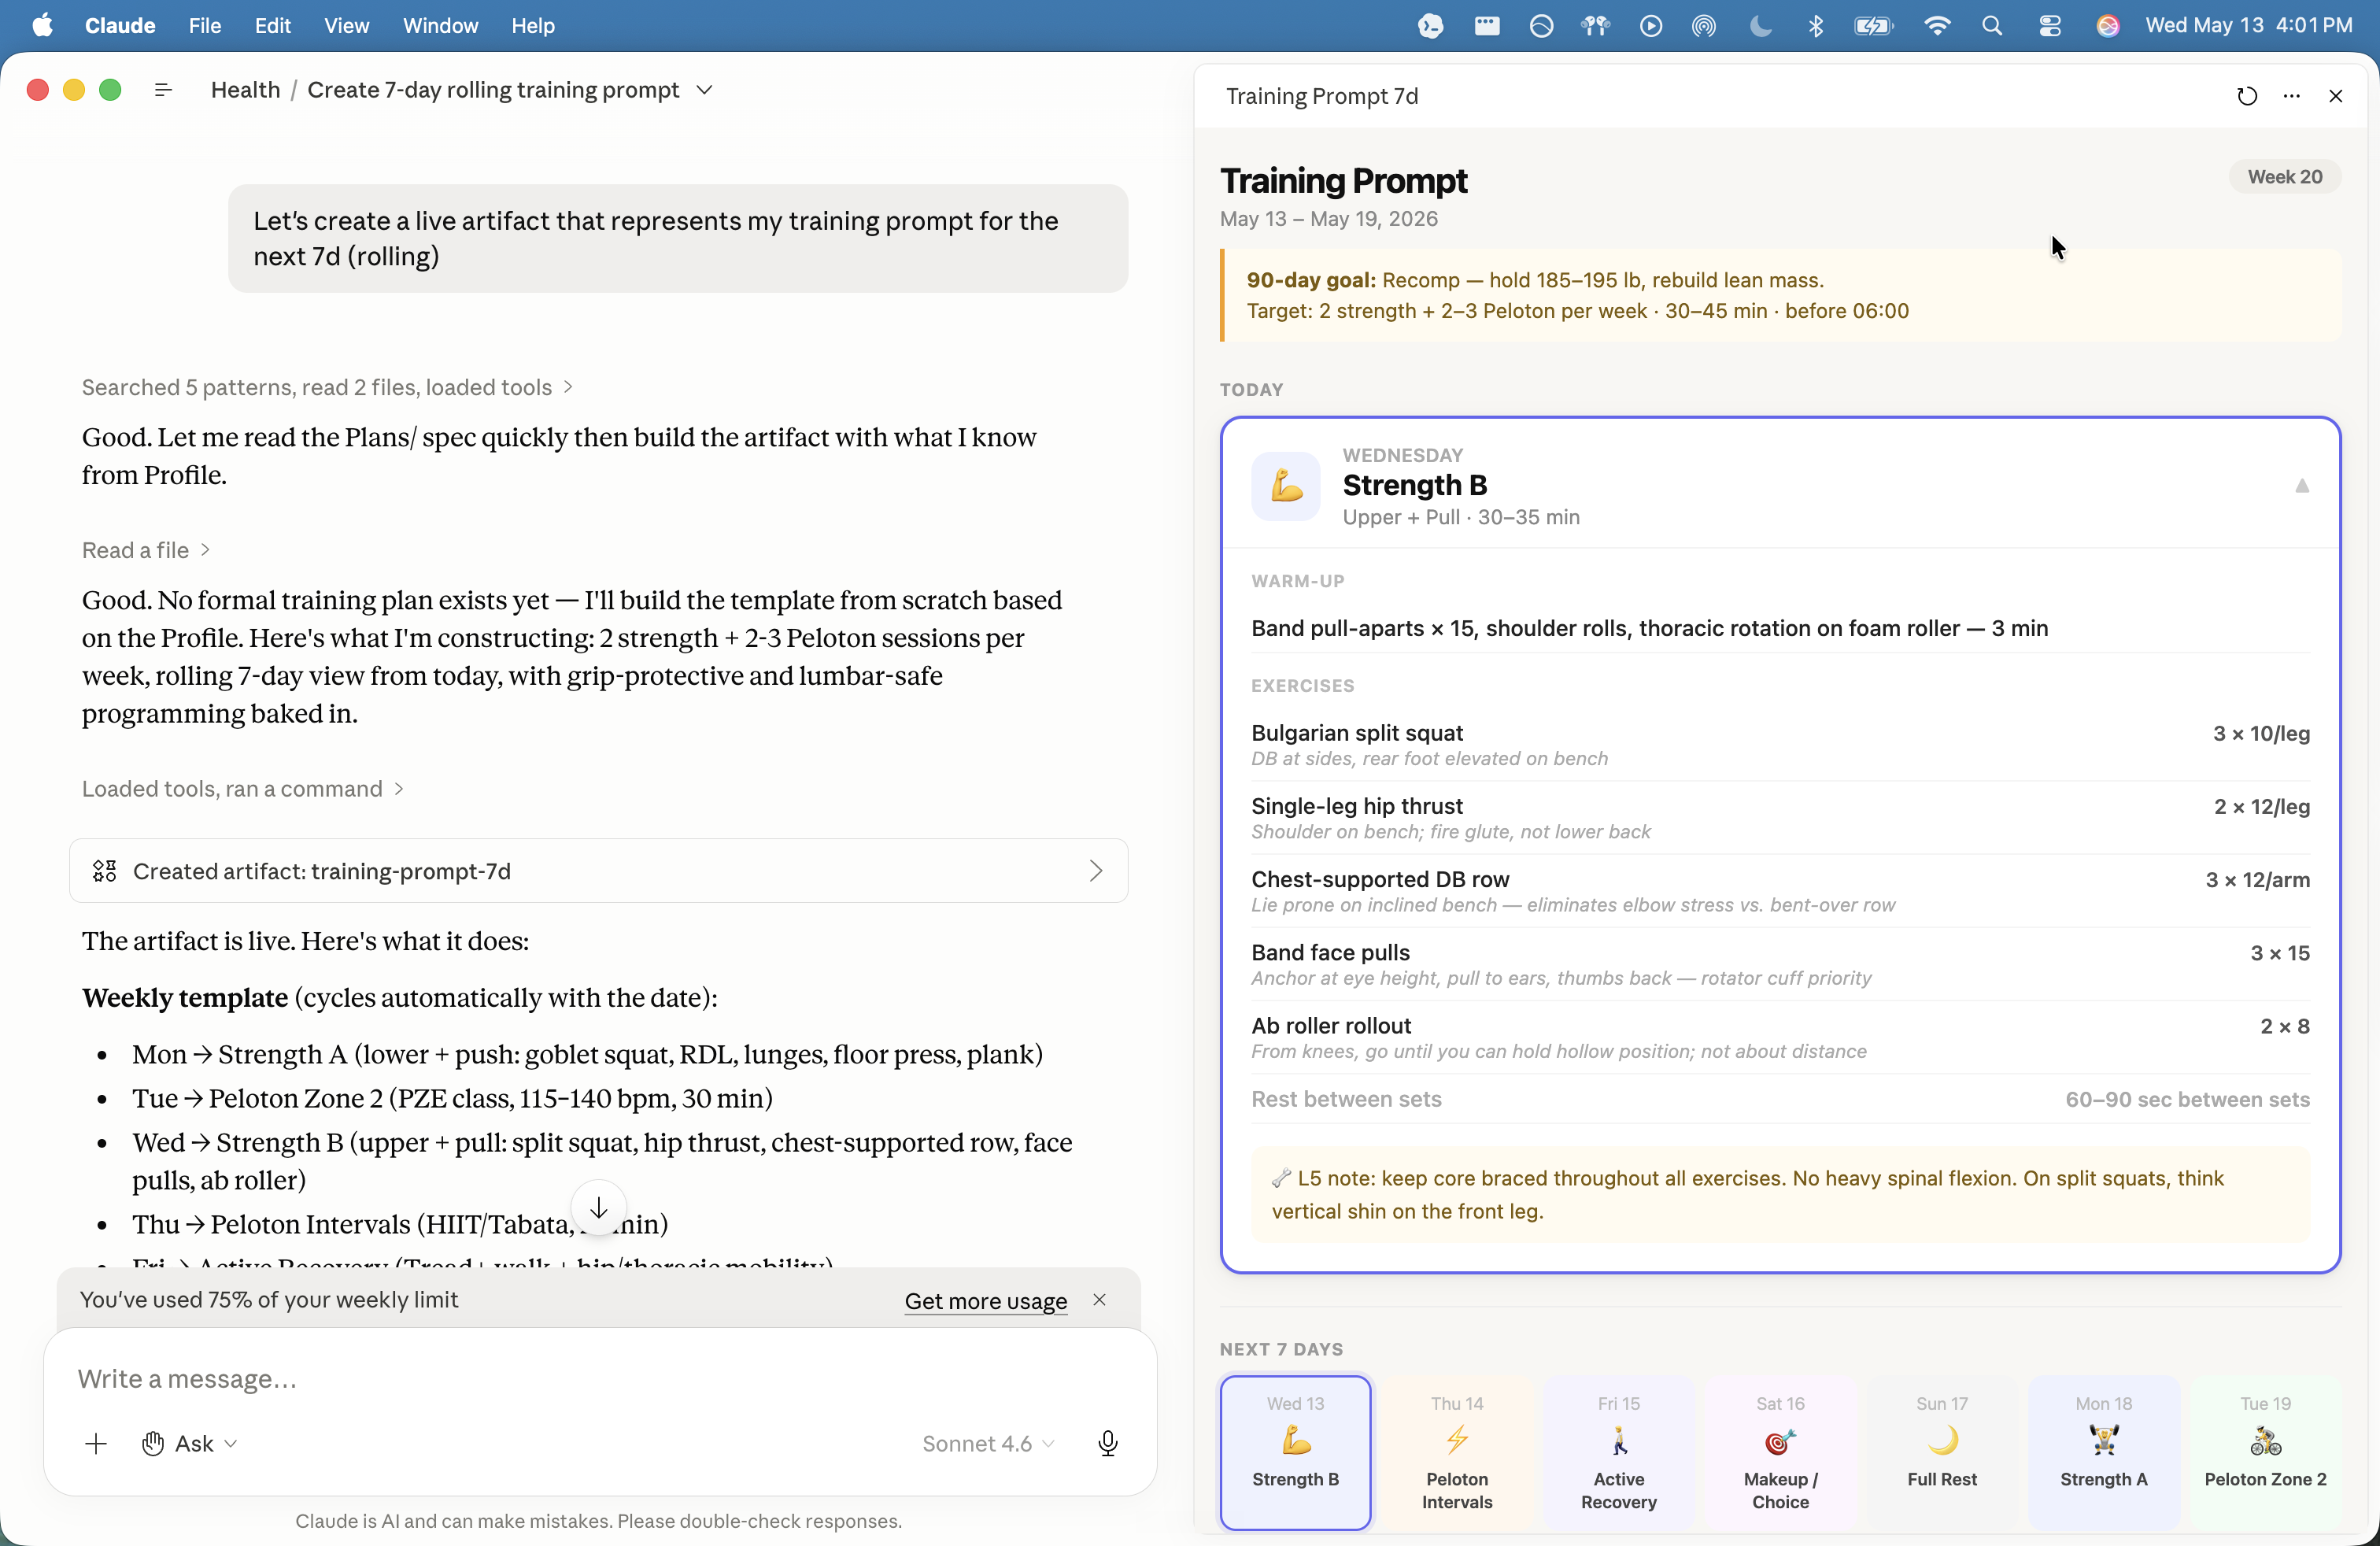Open the Ask mode dropdown
The height and width of the screenshot is (1546, 2380).
[189, 1443]
